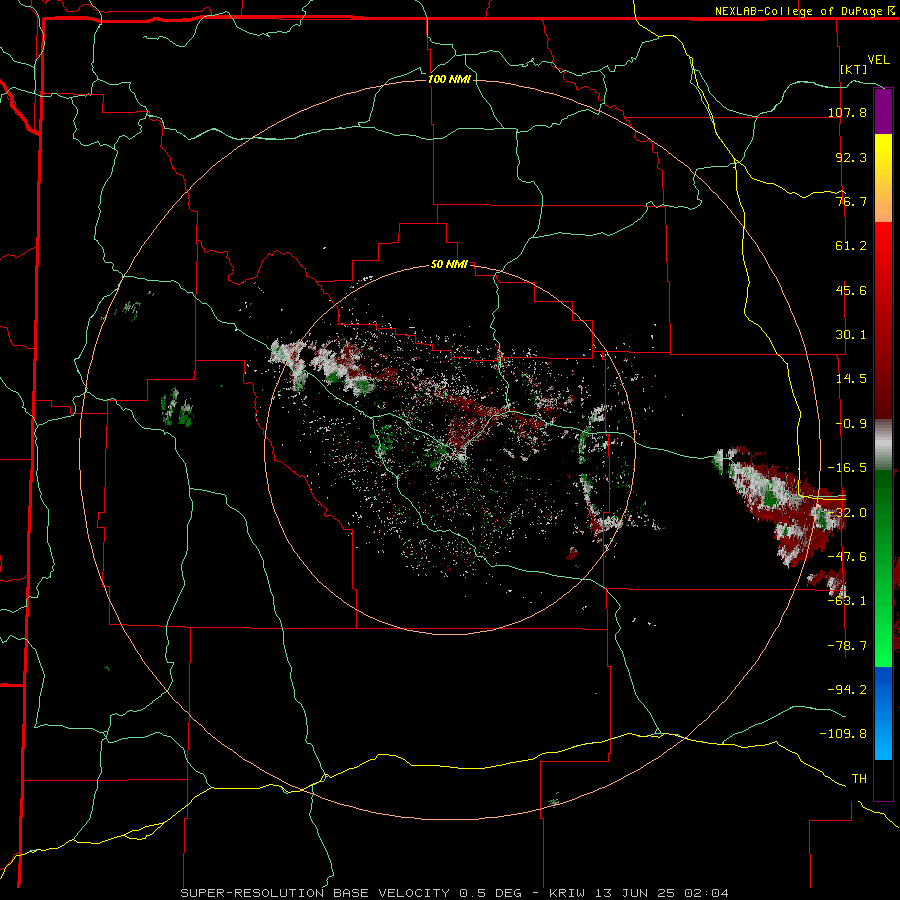
Task: Select the 30.1 velocity scale value
Action: [851, 335]
